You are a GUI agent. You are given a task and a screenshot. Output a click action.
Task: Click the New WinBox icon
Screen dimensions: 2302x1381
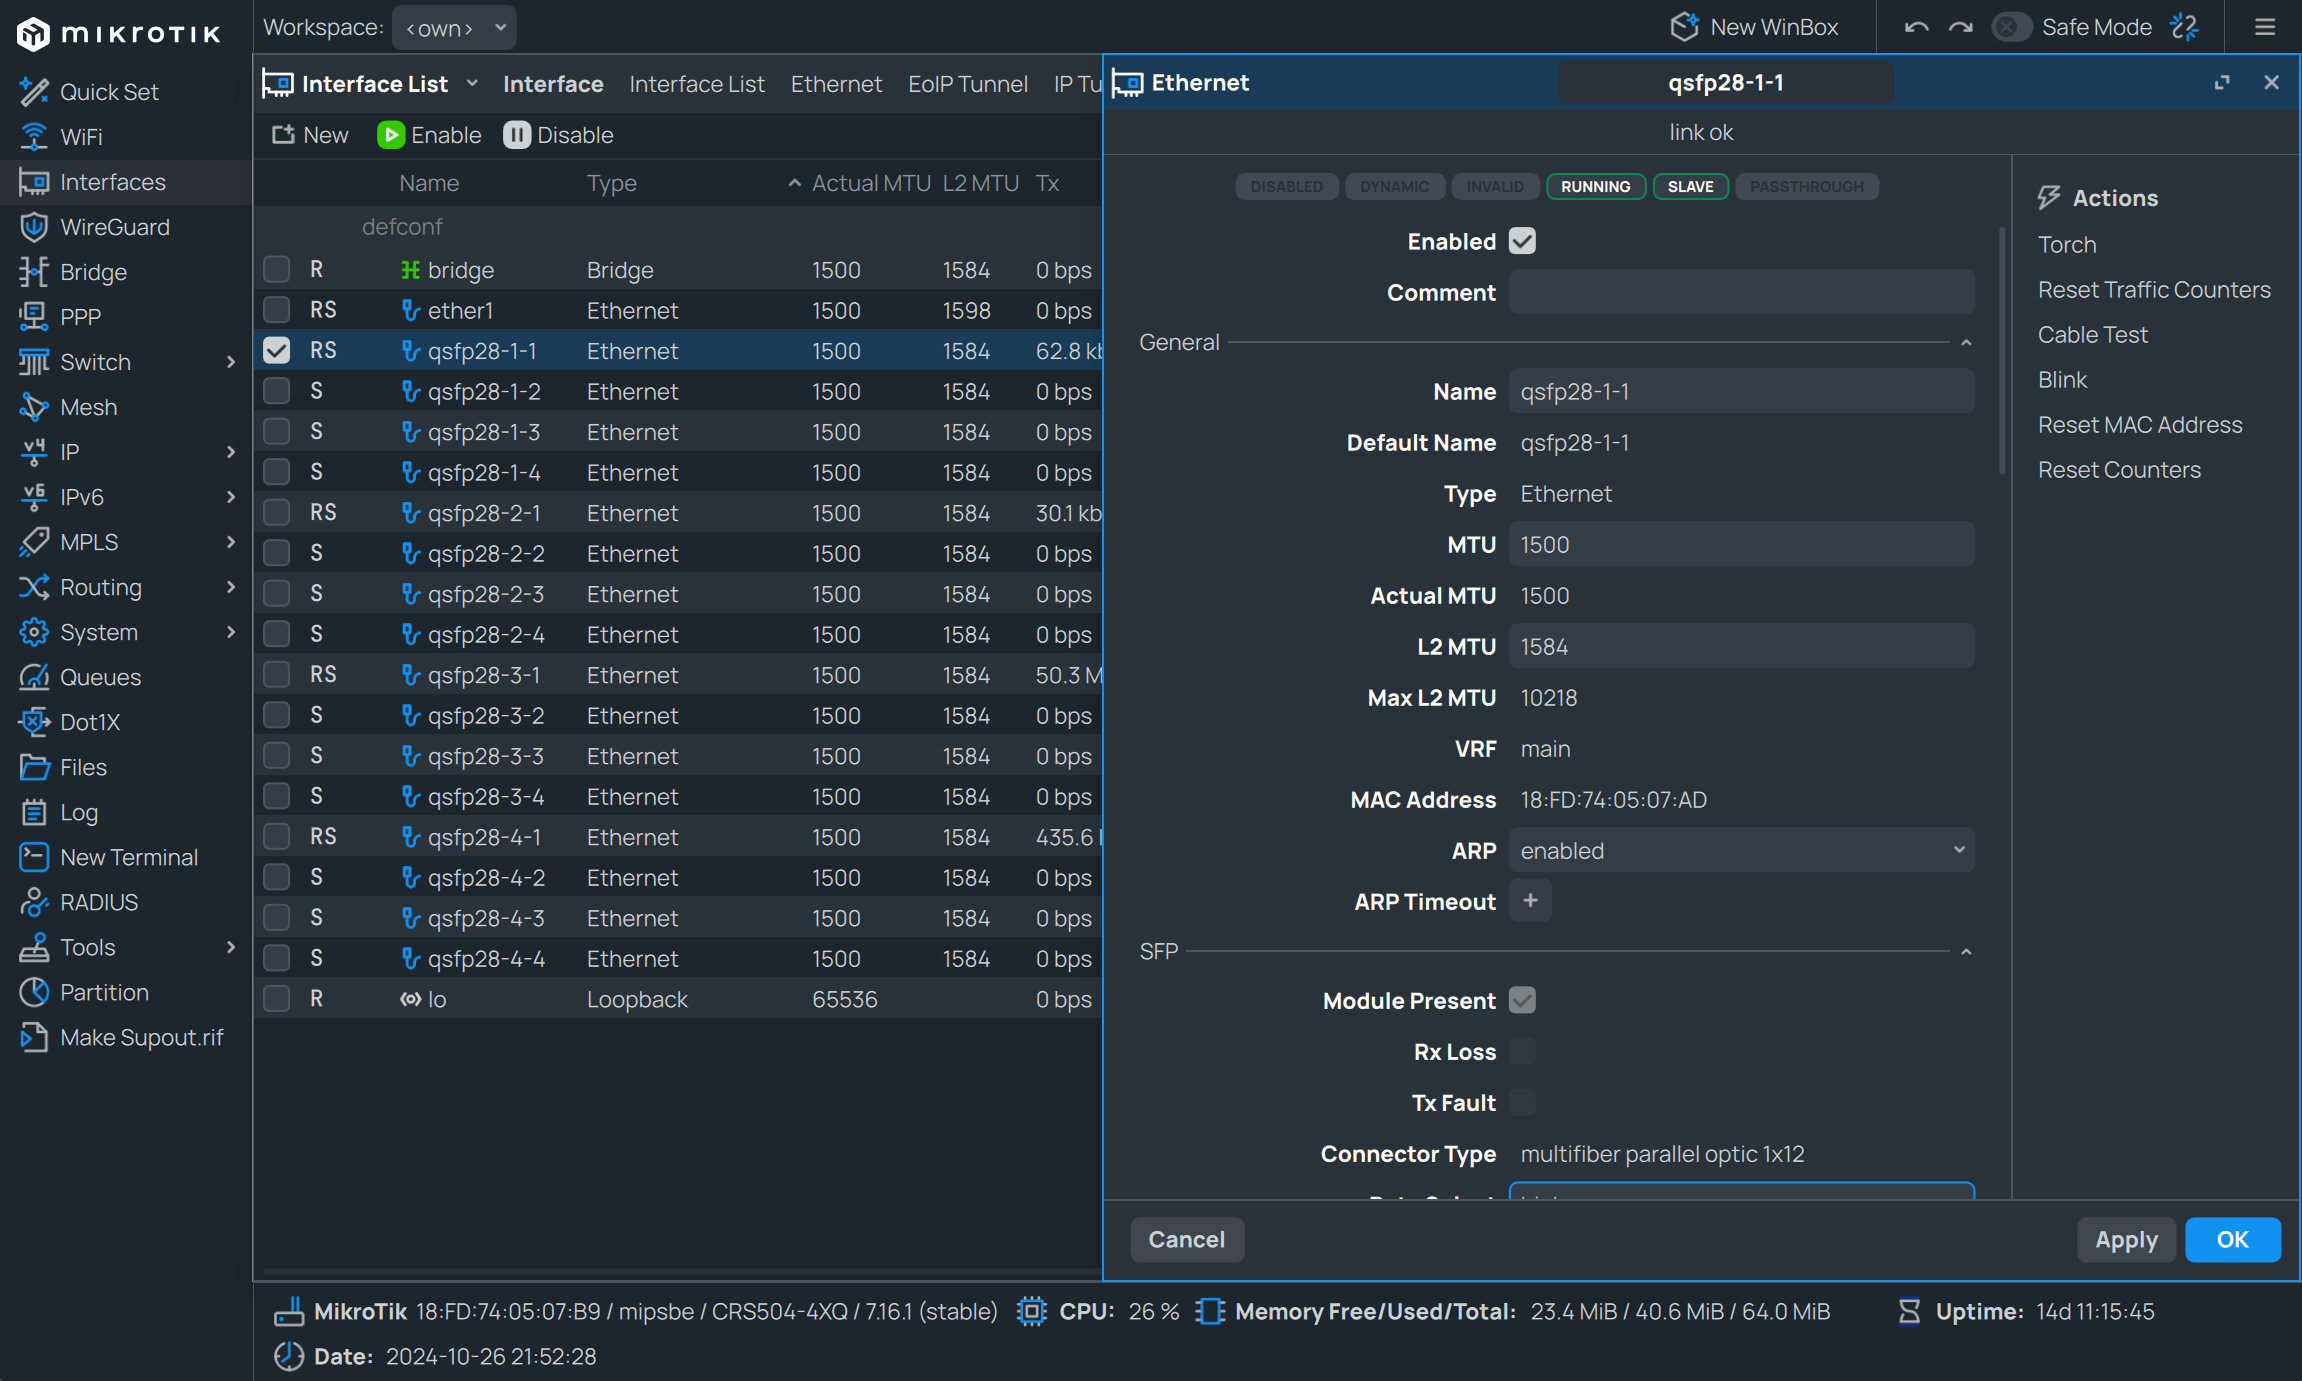1684,26
